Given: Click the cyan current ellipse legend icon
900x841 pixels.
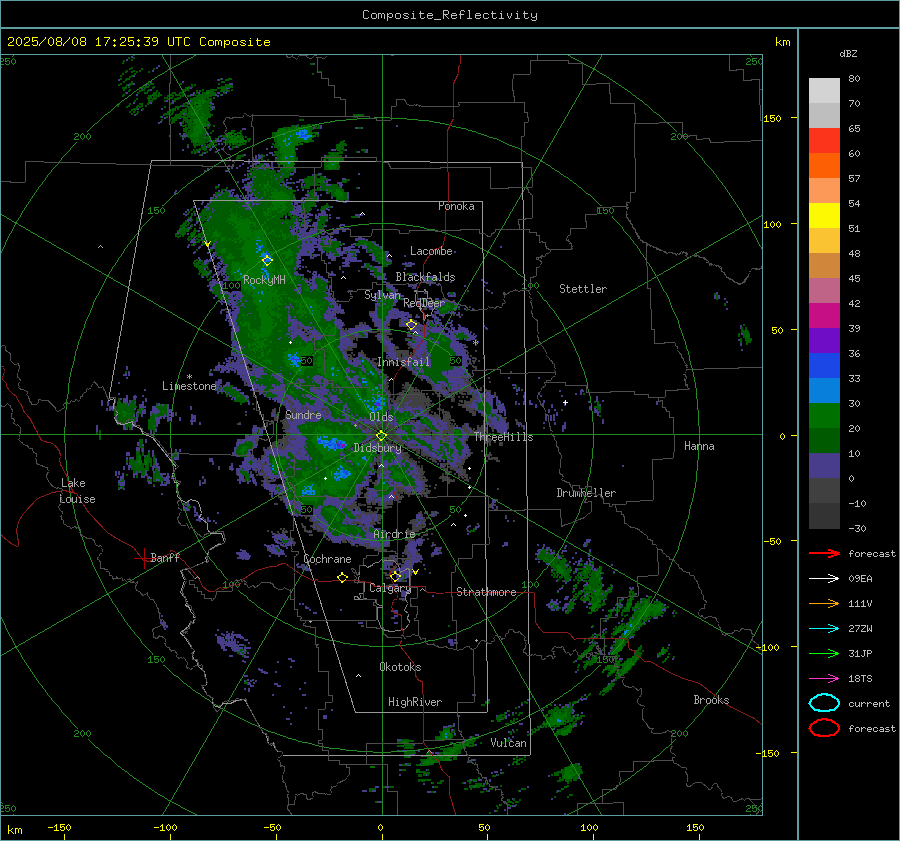Looking at the screenshot, I should pos(824,703).
